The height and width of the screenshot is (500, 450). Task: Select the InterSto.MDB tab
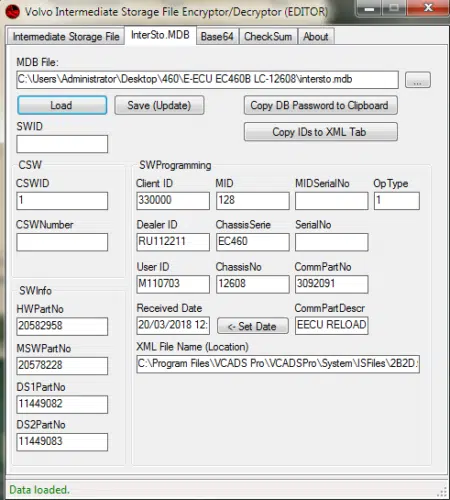[x=160, y=35]
